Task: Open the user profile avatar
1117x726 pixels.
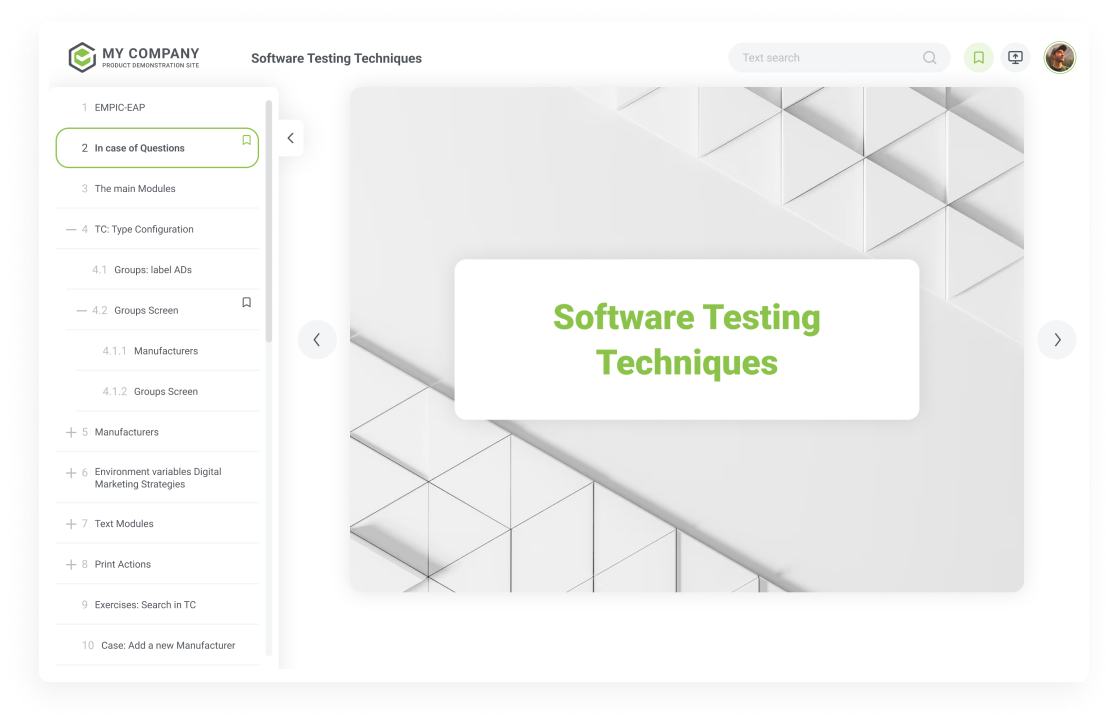Action: click(x=1059, y=58)
